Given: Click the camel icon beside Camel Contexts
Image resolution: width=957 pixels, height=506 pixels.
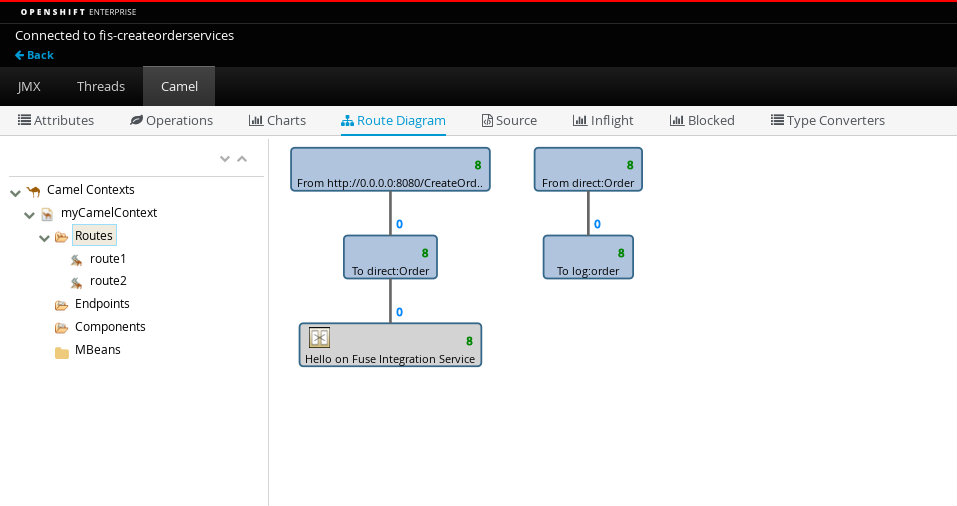Looking at the screenshot, I should pos(34,191).
